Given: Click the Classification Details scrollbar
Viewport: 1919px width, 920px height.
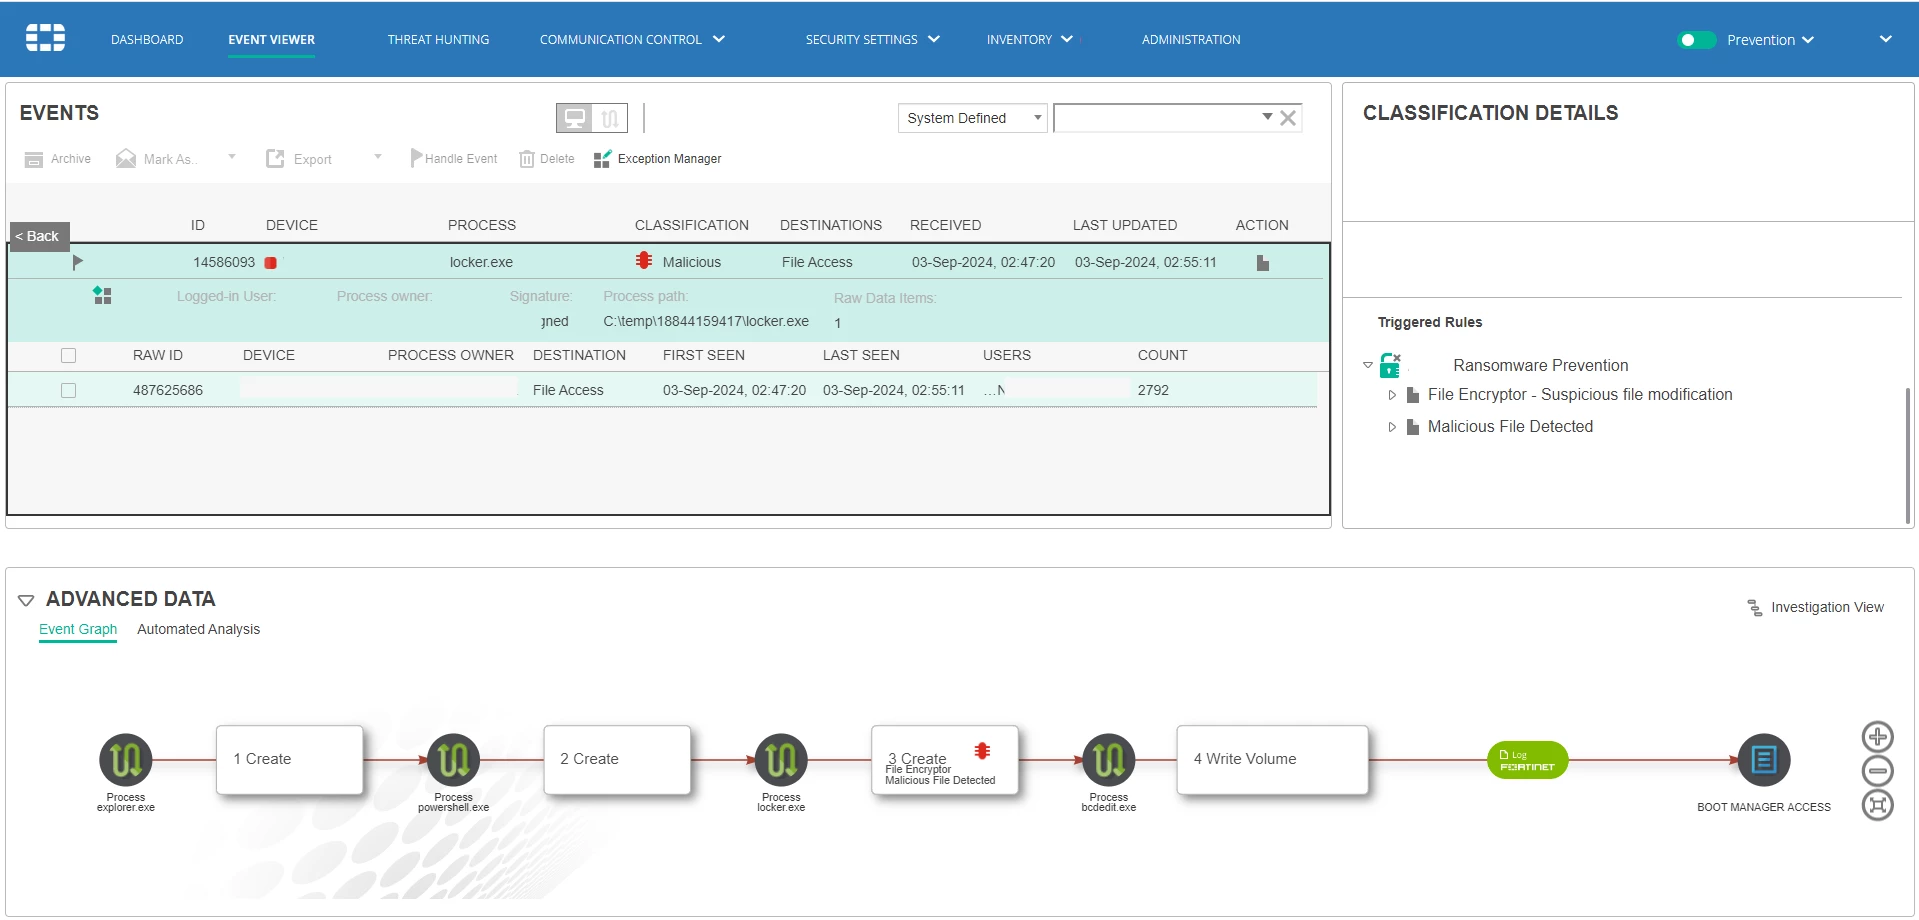Looking at the screenshot, I should (1907, 455).
